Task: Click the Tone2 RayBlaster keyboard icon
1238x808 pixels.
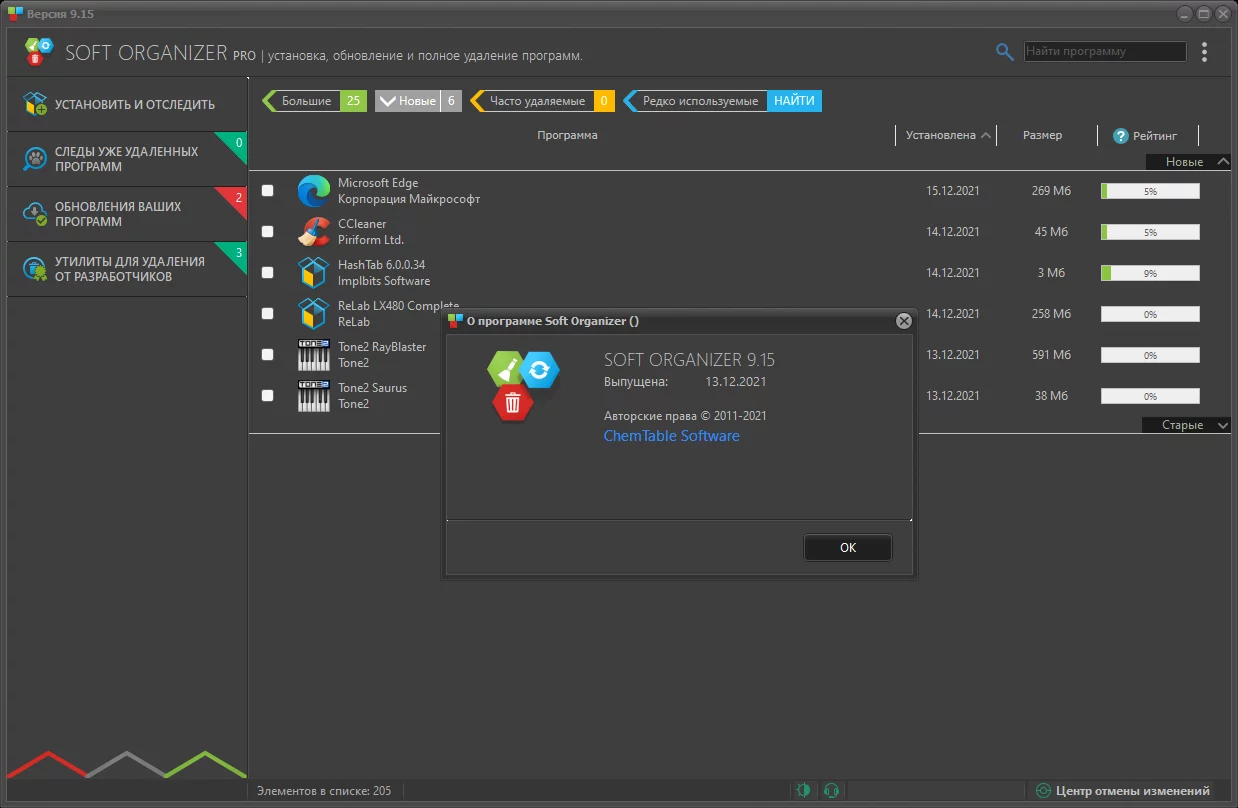Action: 314,354
